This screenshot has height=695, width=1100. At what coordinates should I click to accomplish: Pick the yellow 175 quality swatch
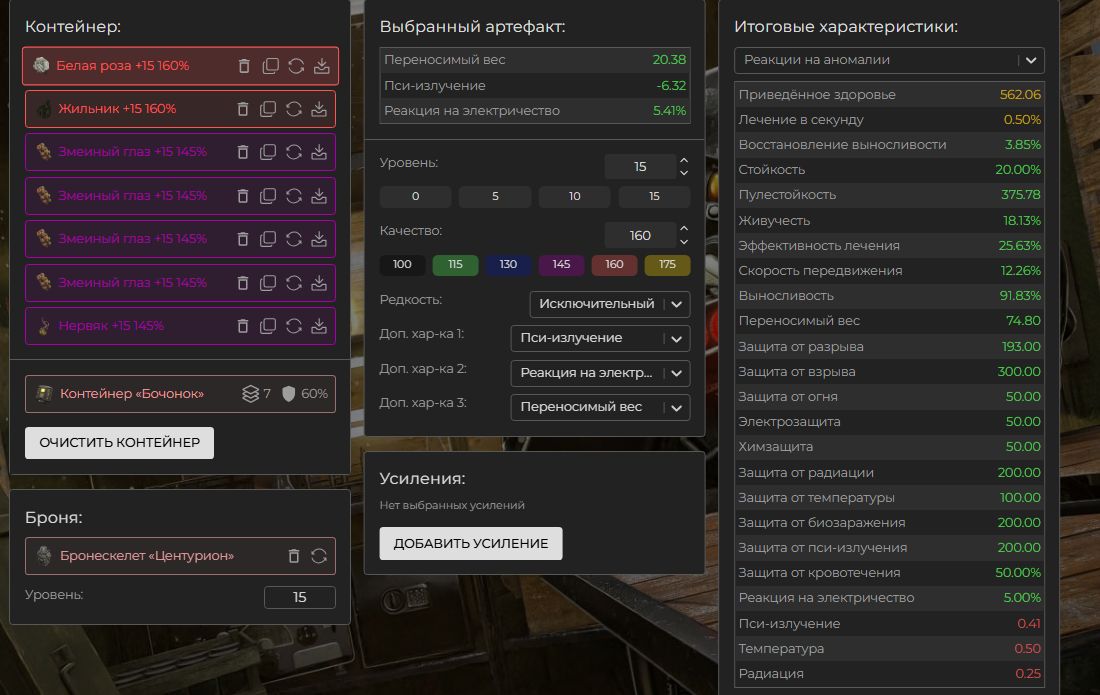667,266
